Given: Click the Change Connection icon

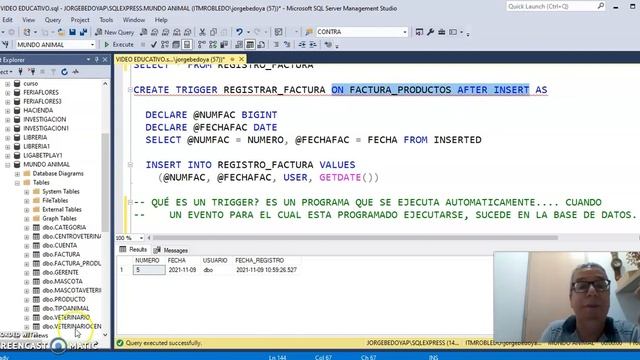Looking at the screenshot, I should tap(5, 44).
